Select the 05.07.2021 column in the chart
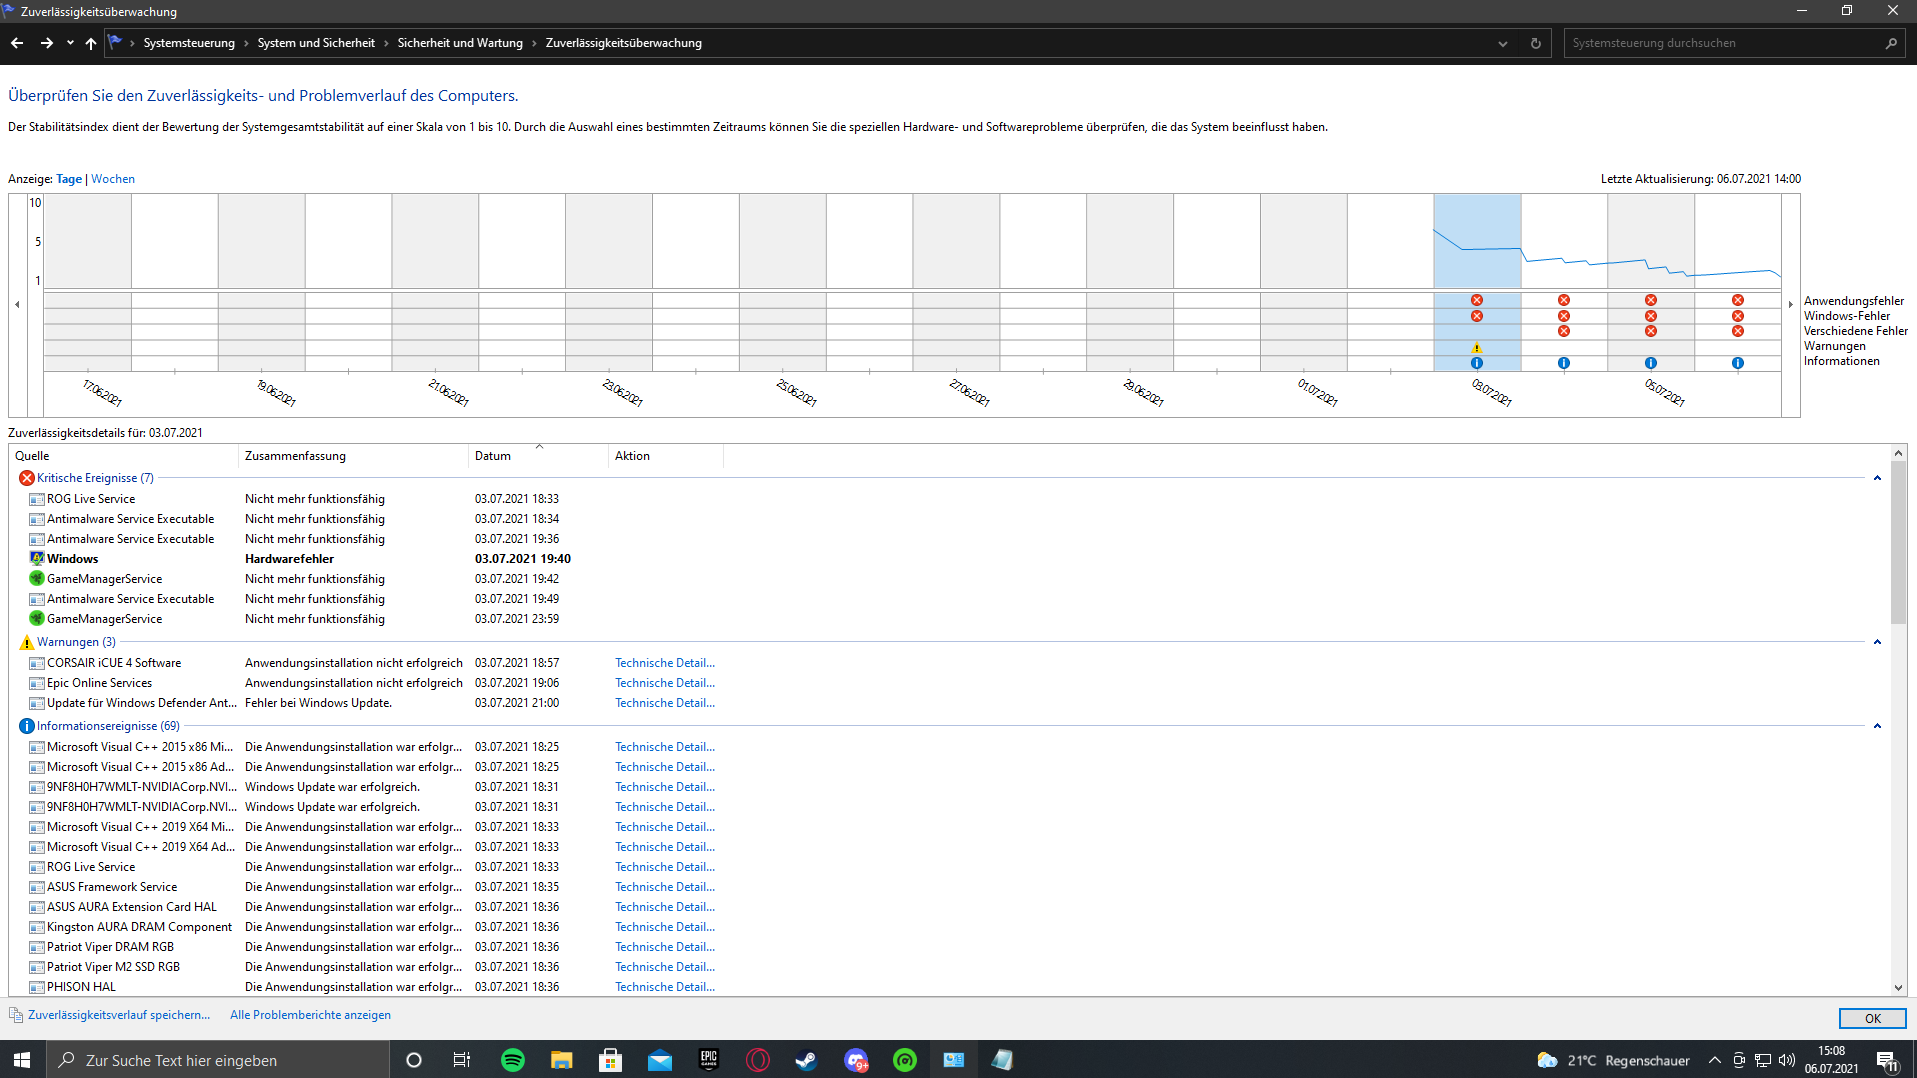 pos(1651,282)
